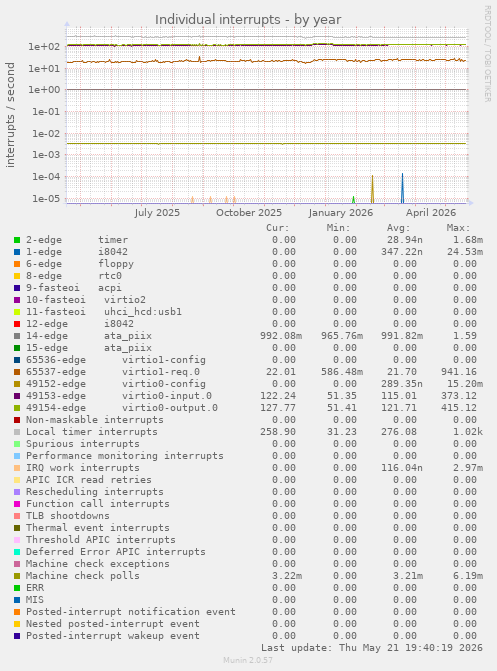This screenshot has height=671, width=497.
Task: Click the April 2026 axis label
Action: point(431,213)
